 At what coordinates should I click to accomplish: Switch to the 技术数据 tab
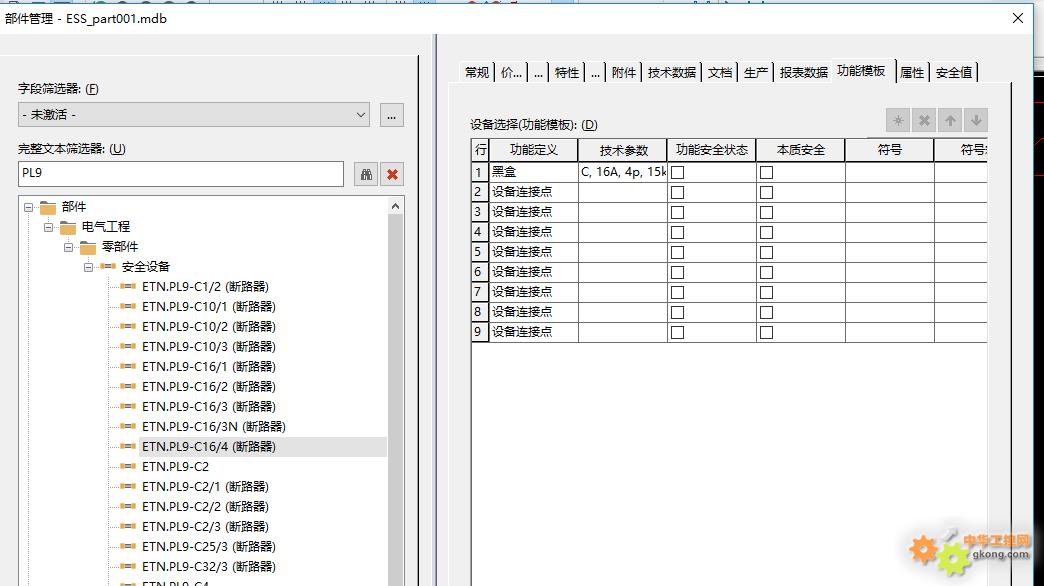tap(671, 72)
